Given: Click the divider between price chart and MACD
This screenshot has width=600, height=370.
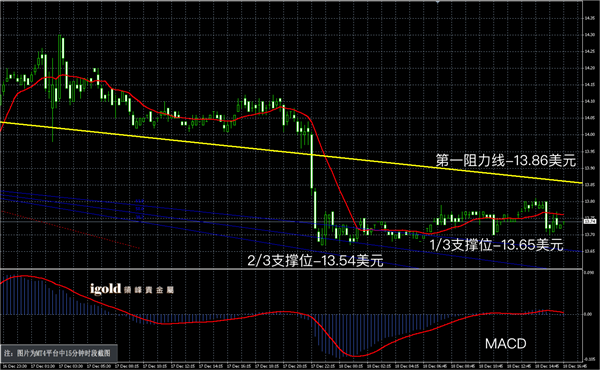Looking at the screenshot, I should [291, 269].
